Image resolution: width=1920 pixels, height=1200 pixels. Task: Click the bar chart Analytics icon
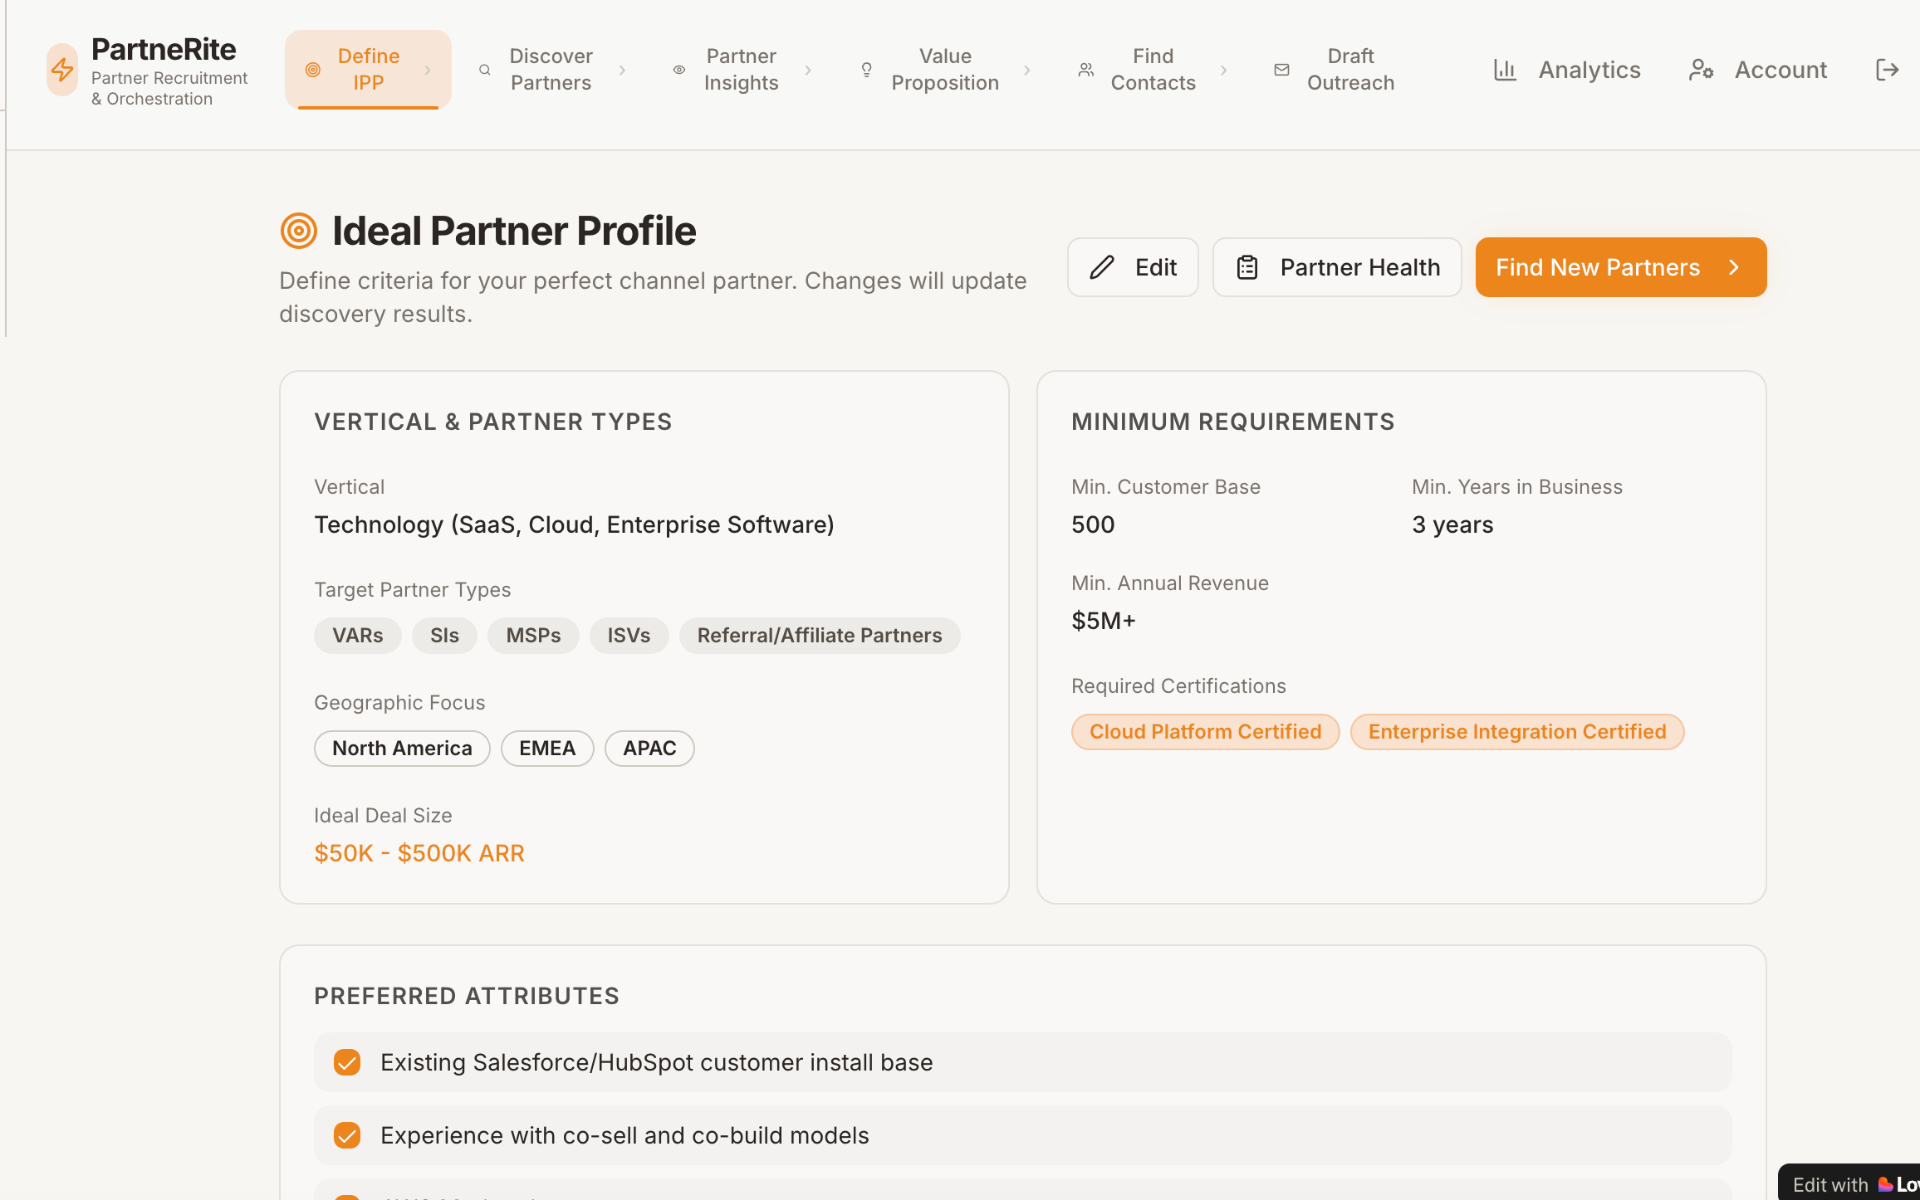pyautogui.click(x=1505, y=70)
